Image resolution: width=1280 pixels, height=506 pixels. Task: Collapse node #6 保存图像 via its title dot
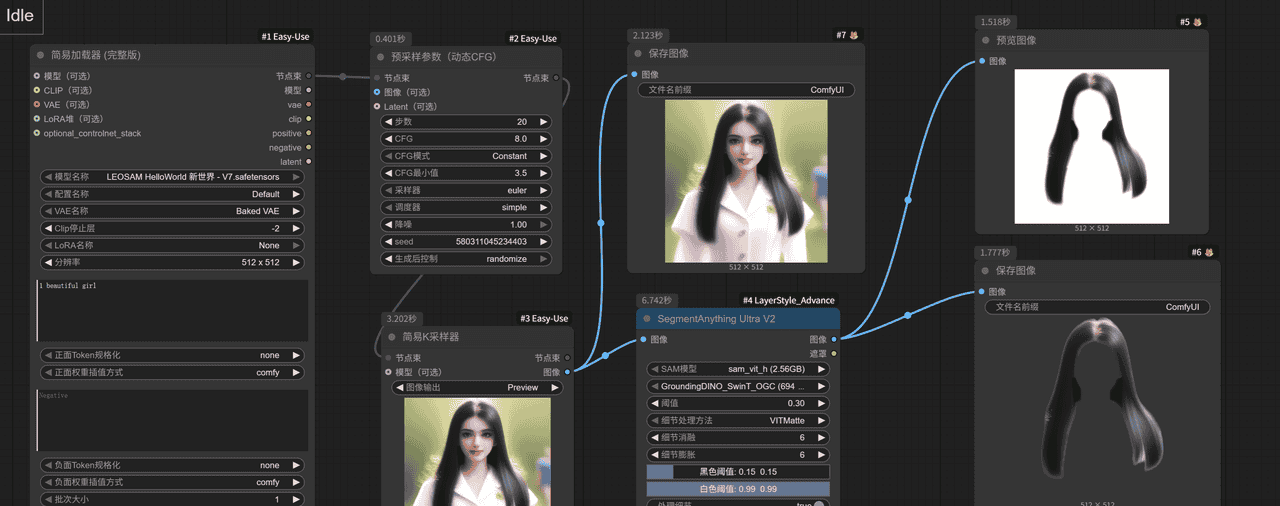pos(986,271)
